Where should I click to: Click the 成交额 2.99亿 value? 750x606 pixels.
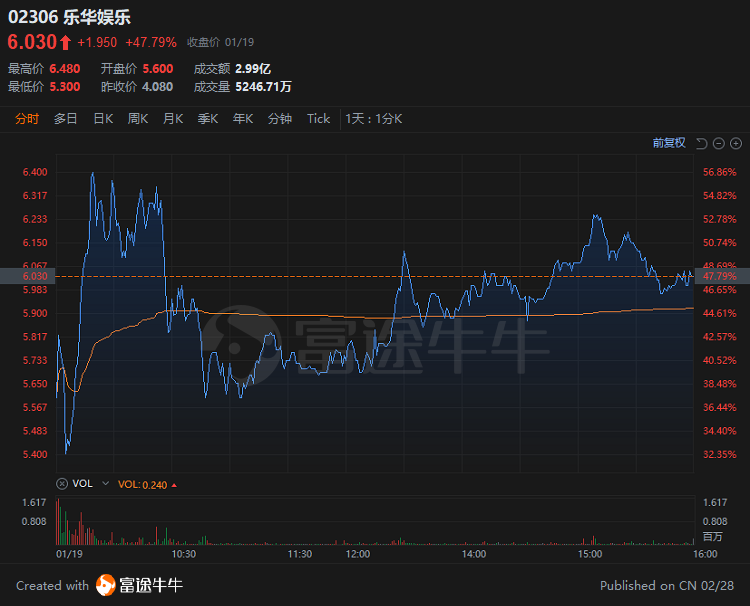pos(253,69)
